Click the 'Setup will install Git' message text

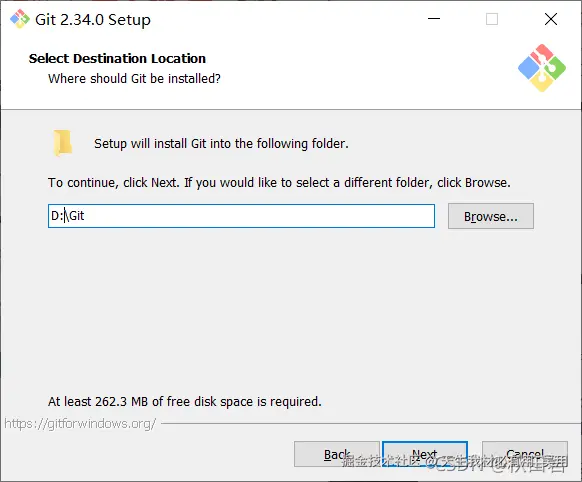click(x=221, y=144)
